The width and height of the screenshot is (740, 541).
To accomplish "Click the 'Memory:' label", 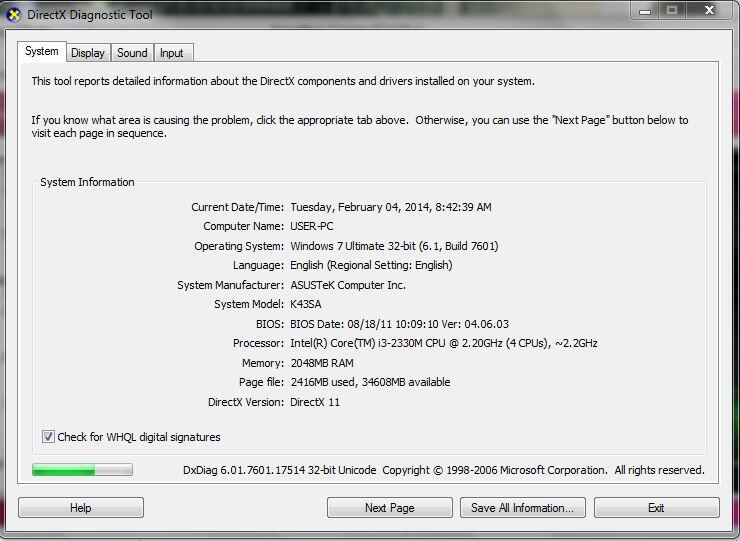I will (263, 363).
